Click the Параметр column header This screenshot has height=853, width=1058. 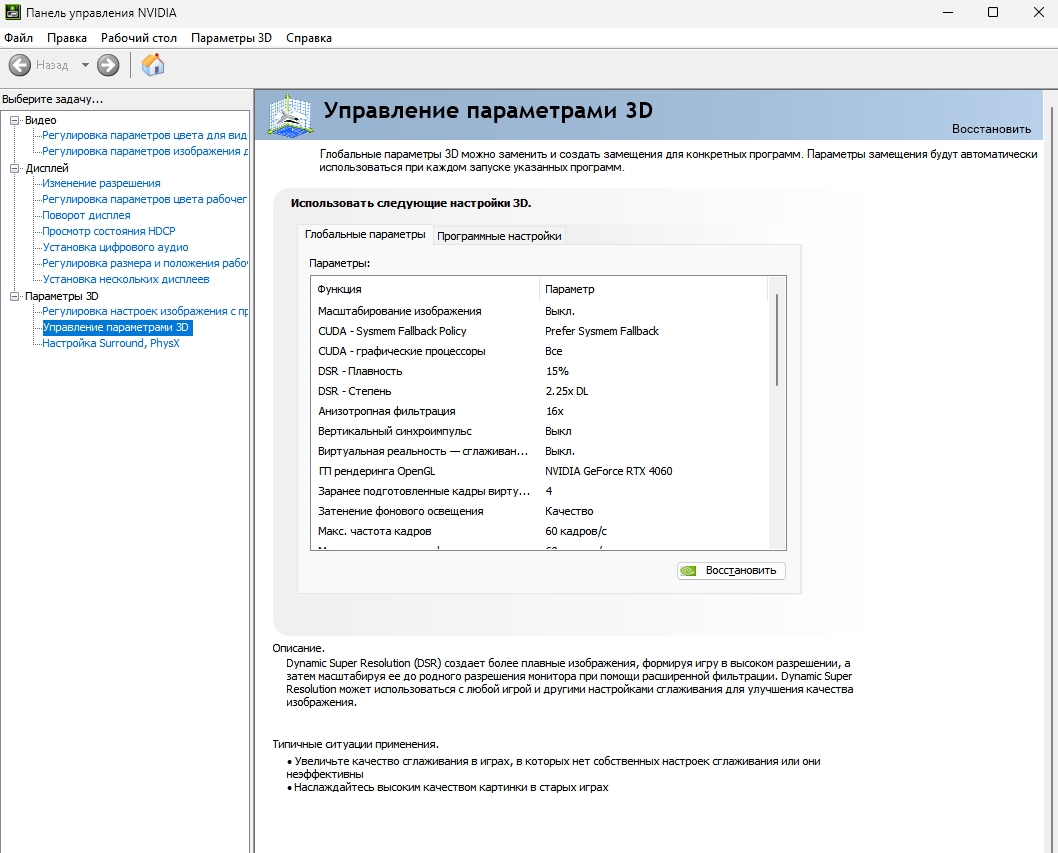(x=653, y=290)
